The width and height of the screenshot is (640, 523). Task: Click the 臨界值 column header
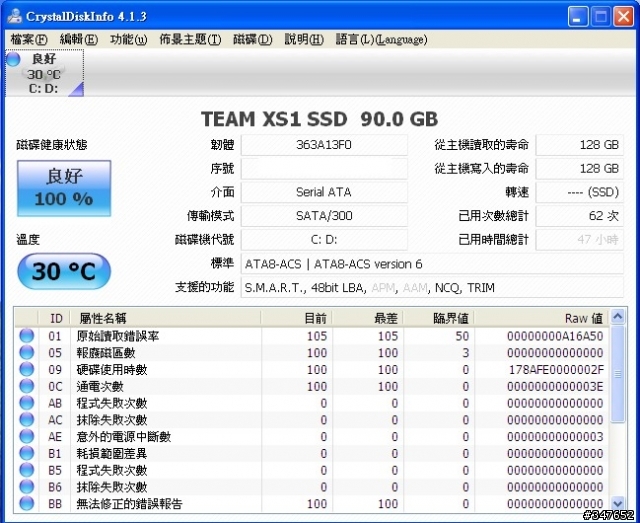[438, 318]
